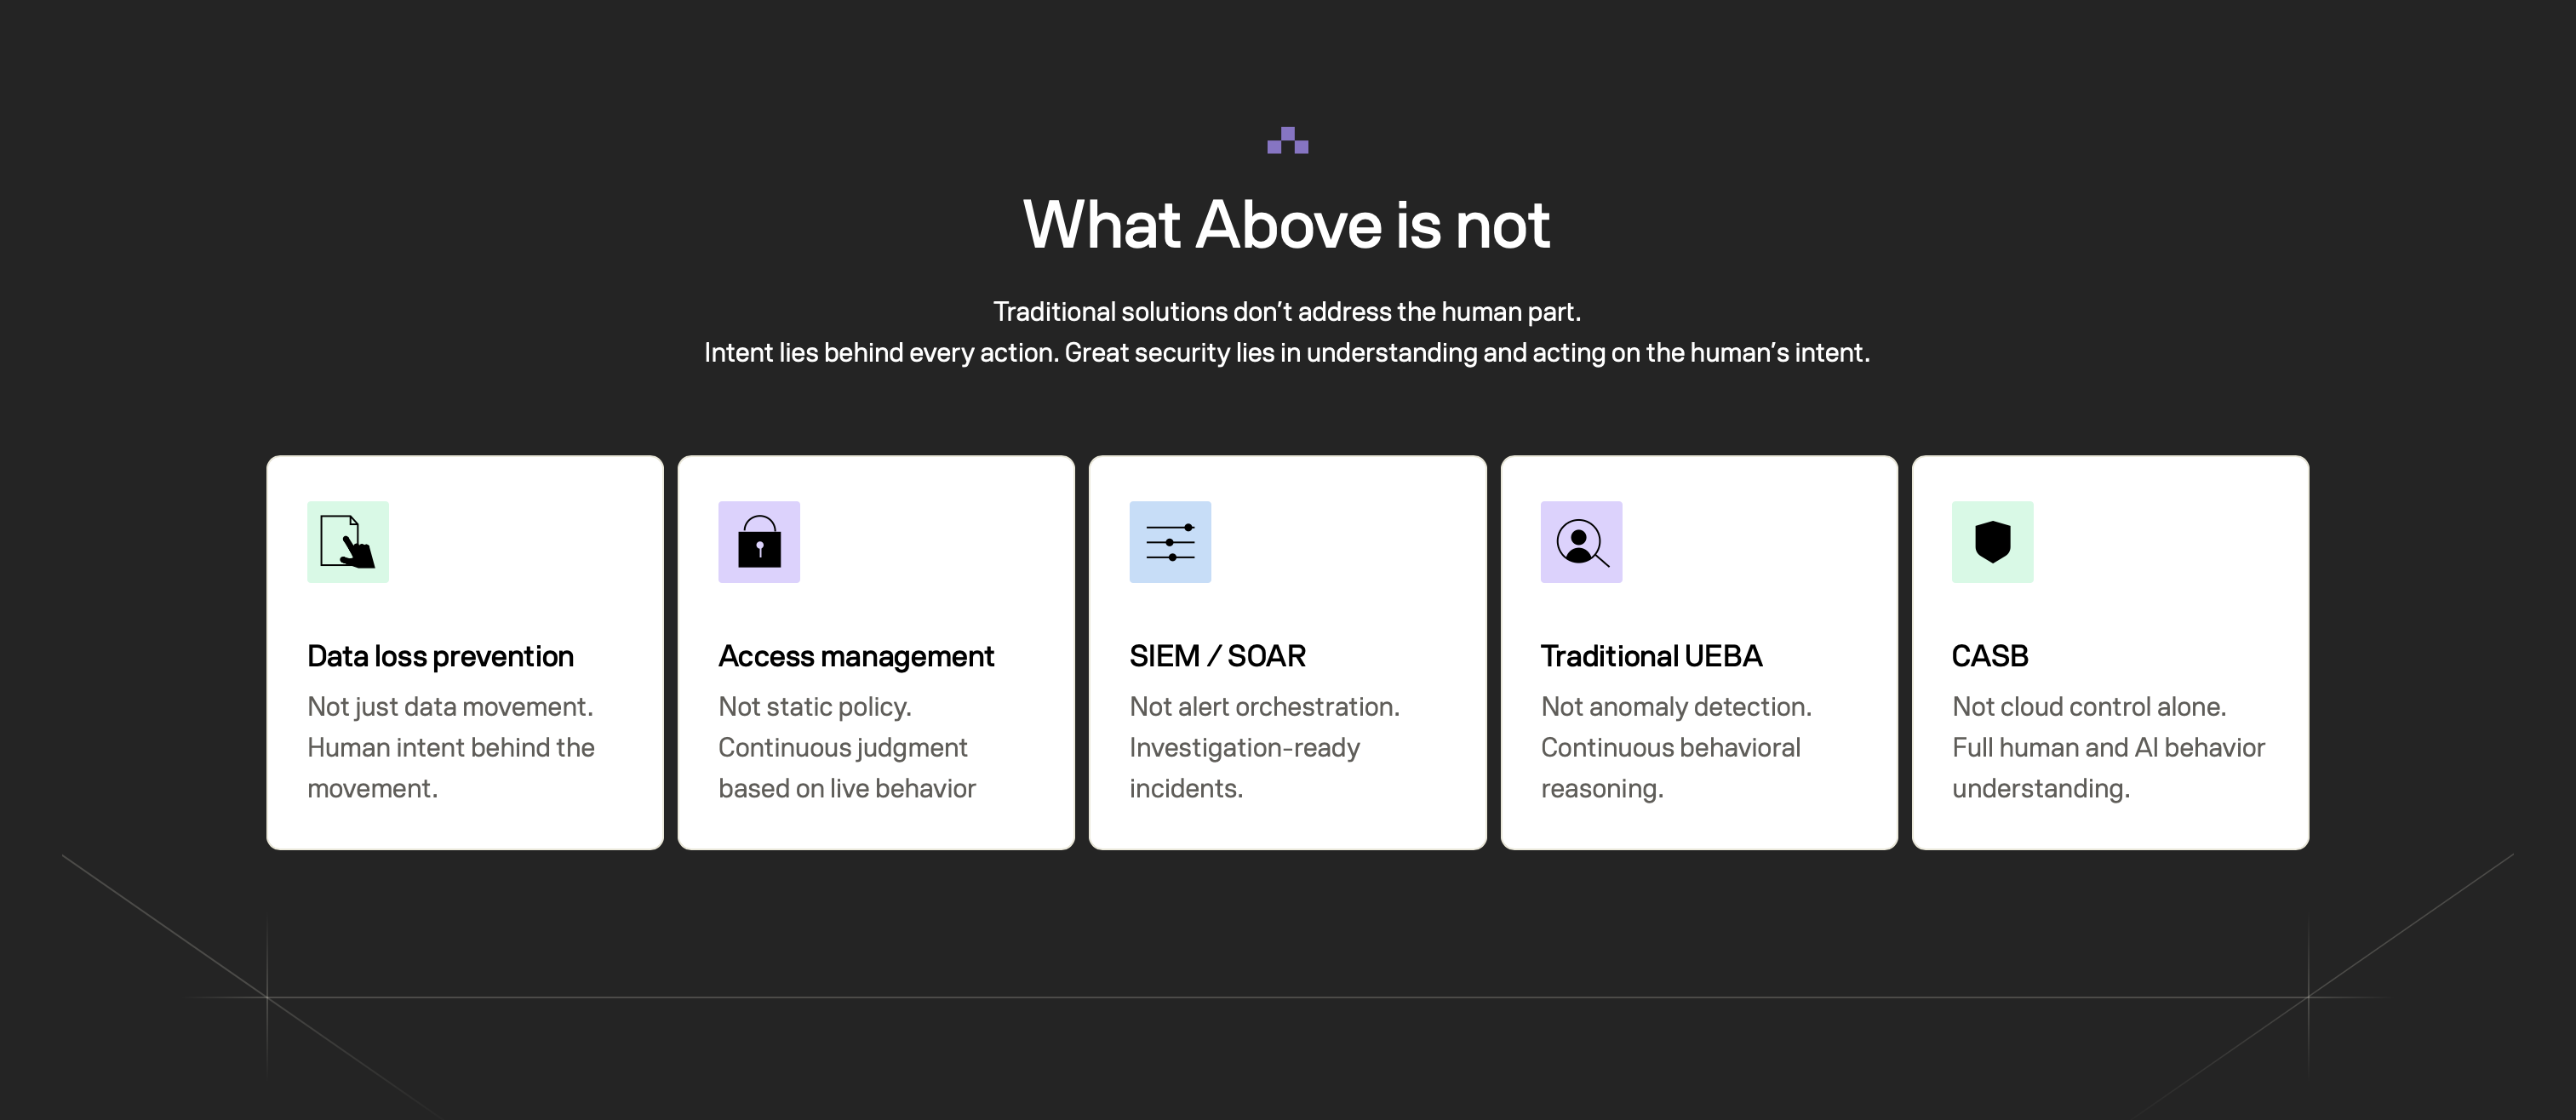Click the shield icon on CASB card

coord(1992,542)
